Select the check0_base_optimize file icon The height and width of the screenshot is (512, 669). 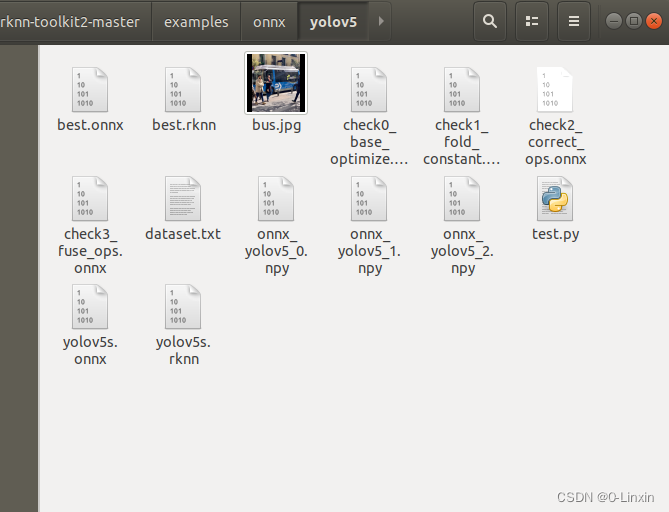pyautogui.click(x=369, y=90)
